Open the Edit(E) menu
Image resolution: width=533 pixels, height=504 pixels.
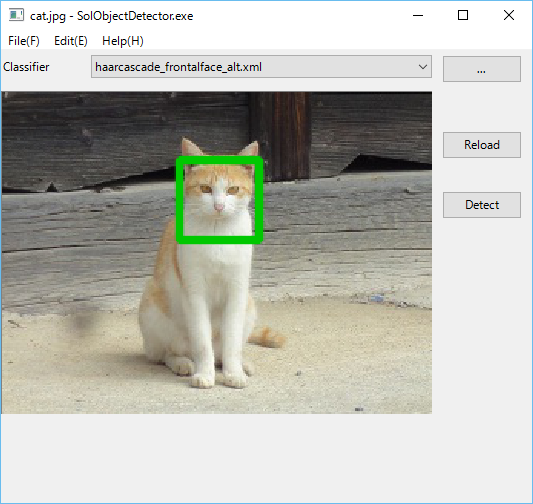[71, 41]
